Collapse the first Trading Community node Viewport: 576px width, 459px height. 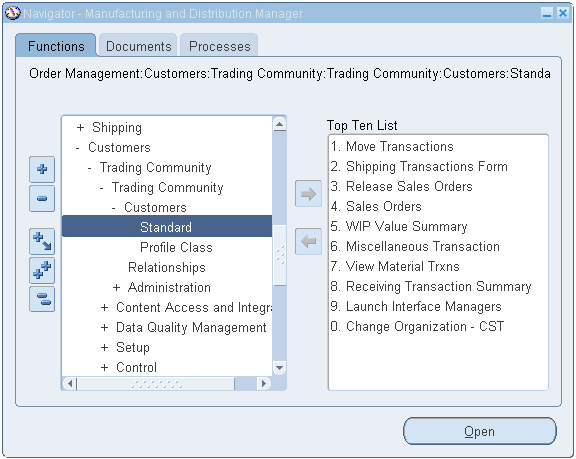(x=90, y=168)
